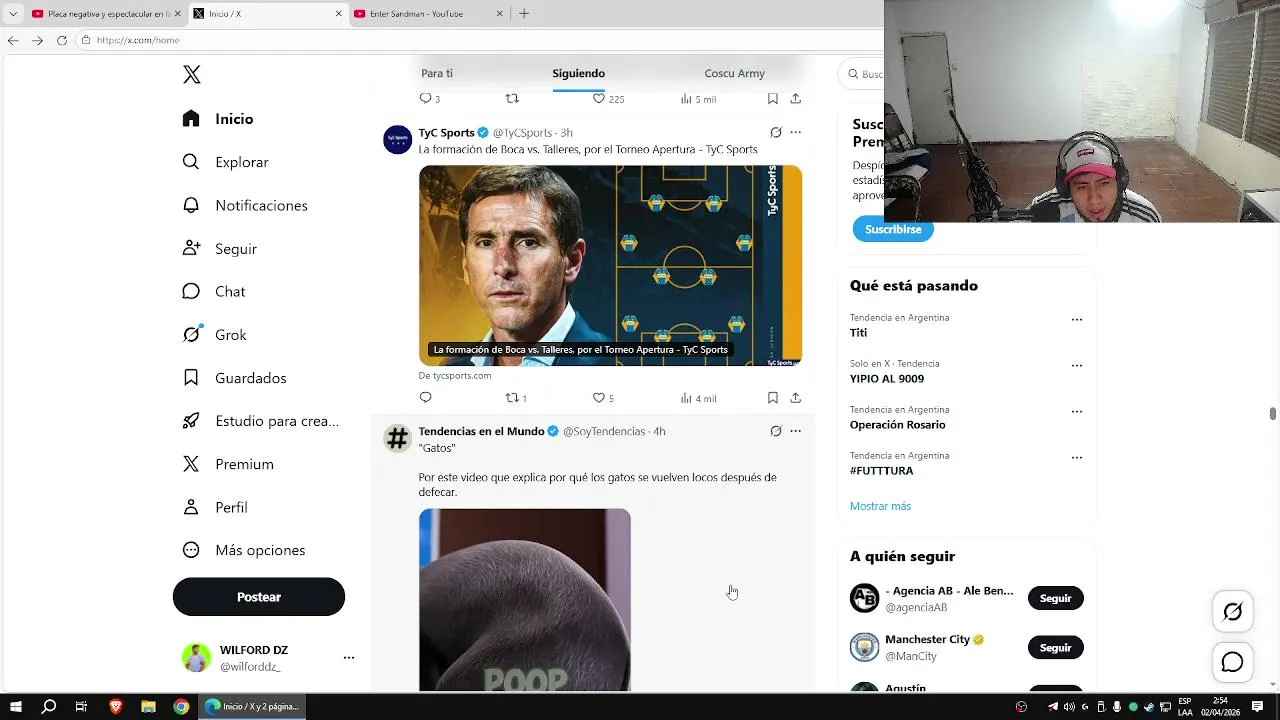Open Inicio home in sidebar

[x=218, y=119]
